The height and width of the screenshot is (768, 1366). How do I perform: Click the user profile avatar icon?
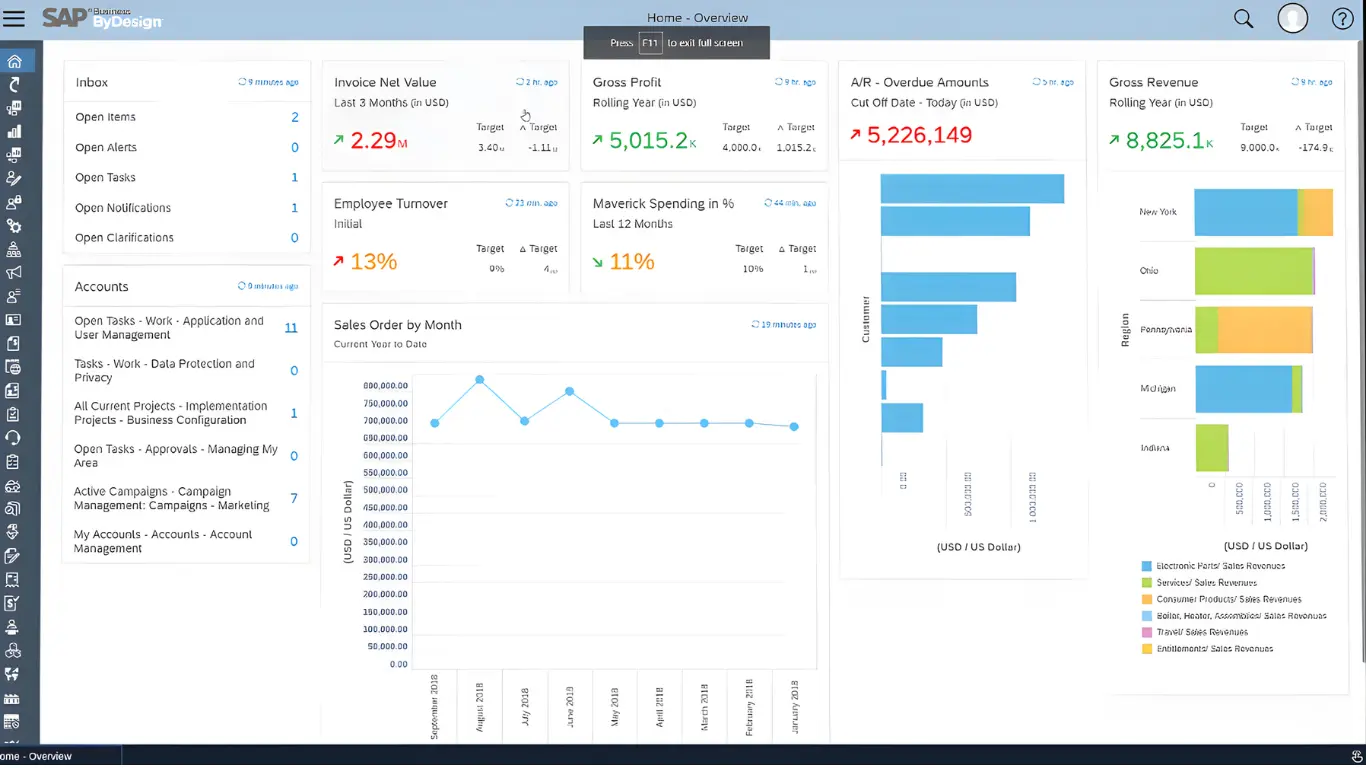coord(1292,18)
